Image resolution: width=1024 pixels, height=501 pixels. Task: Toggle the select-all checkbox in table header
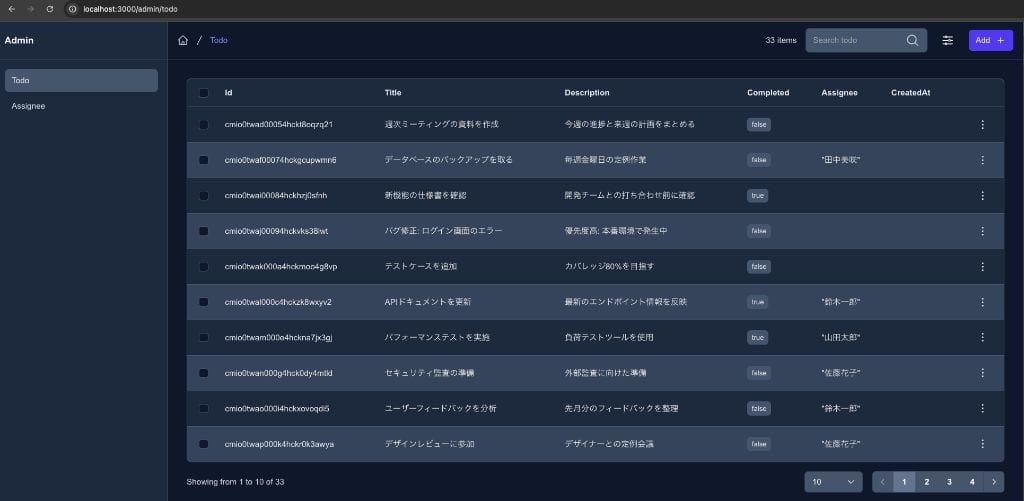pos(204,93)
